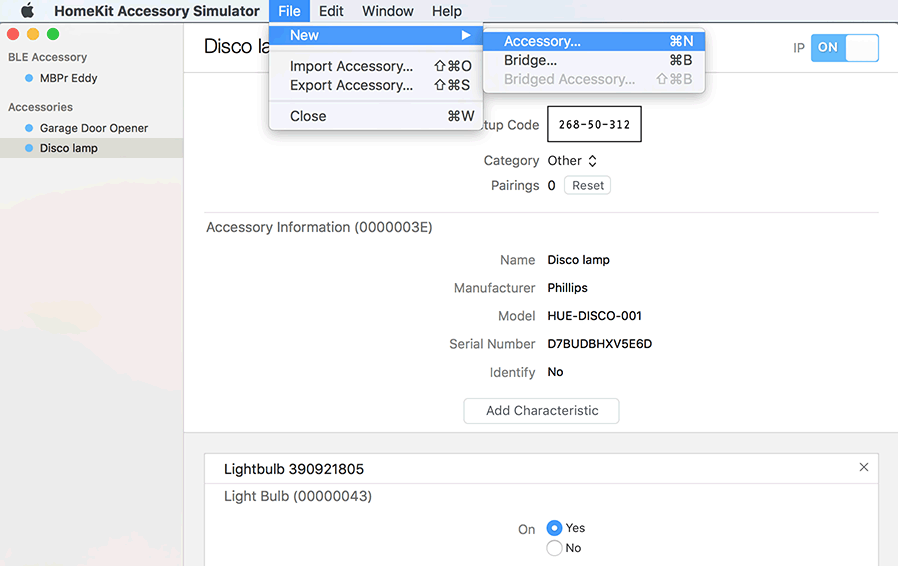Open the Window menu
Image resolution: width=898 pixels, height=566 pixels.
point(388,11)
